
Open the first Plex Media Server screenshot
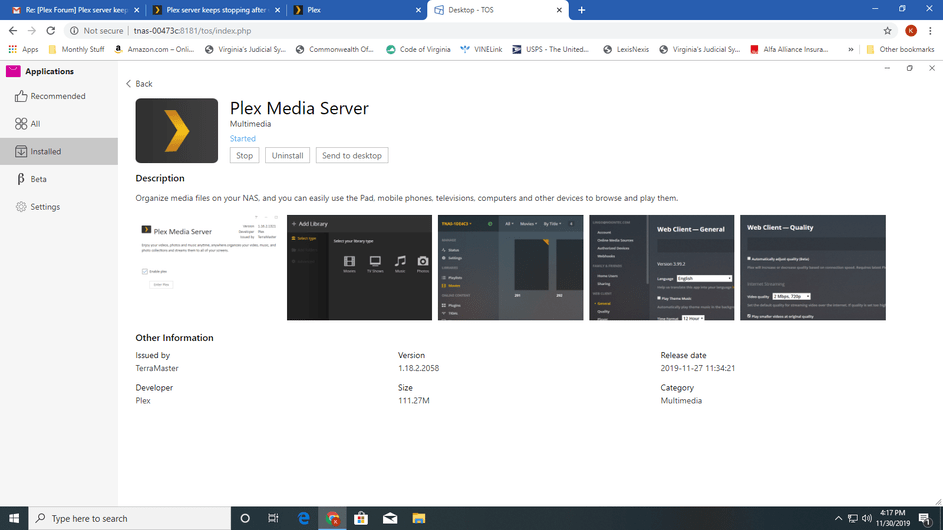click(x=208, y=268)
